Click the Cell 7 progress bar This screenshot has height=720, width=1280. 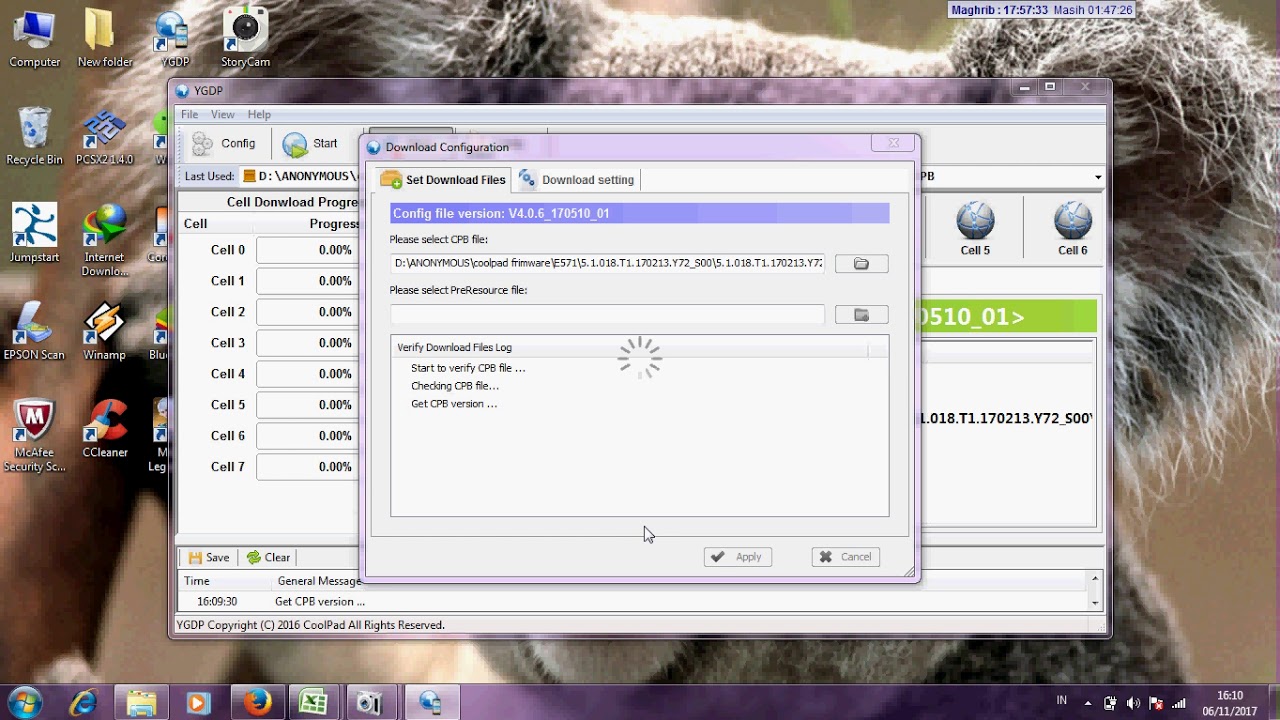click(307, 467)
